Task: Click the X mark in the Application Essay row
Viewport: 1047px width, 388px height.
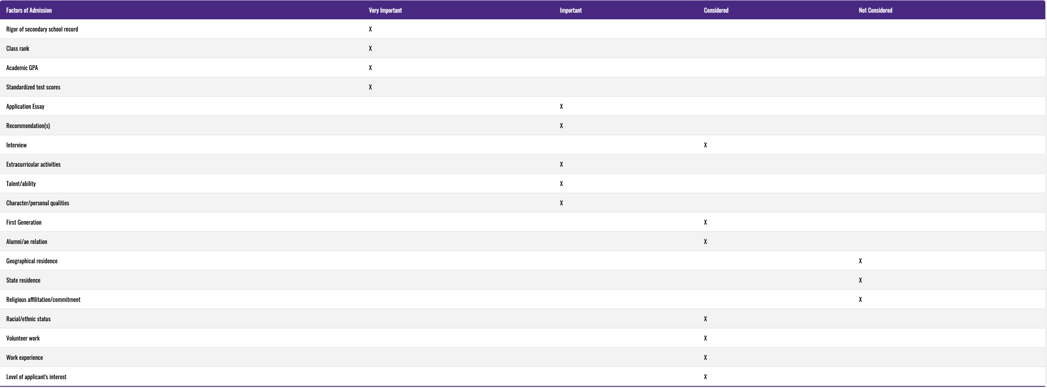Action: click(x=562, y=107)
